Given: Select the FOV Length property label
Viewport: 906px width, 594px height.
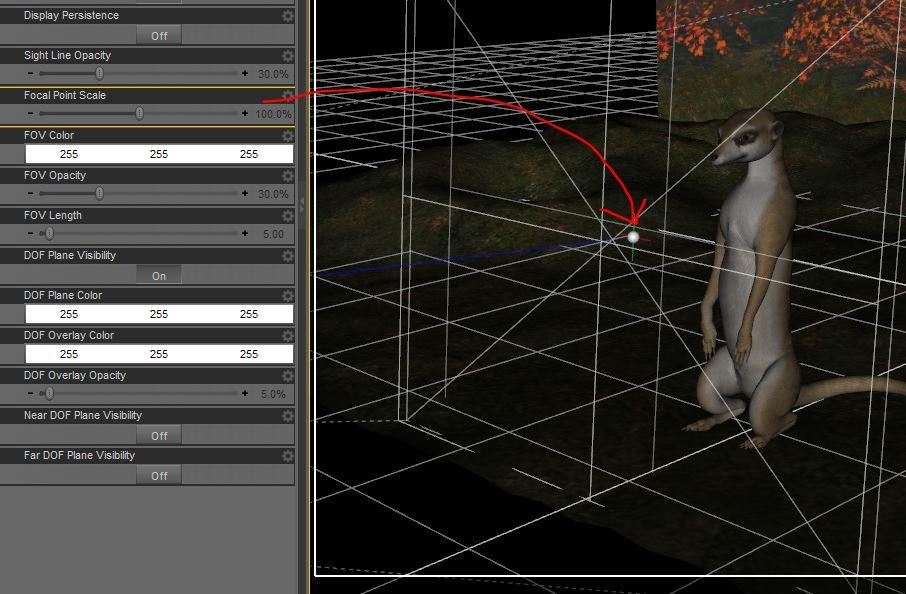Looking at the screenshot, I should click(x=53, y=216).
